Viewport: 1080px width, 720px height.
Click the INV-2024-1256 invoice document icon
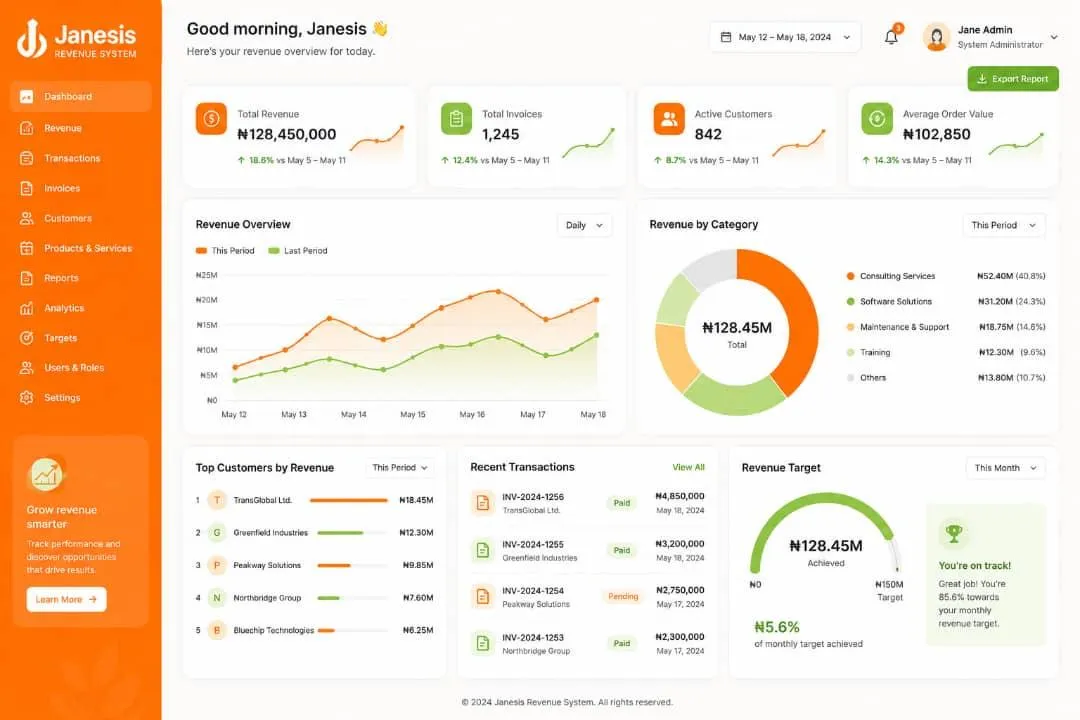pyautogui.click(x=483, y=503)
